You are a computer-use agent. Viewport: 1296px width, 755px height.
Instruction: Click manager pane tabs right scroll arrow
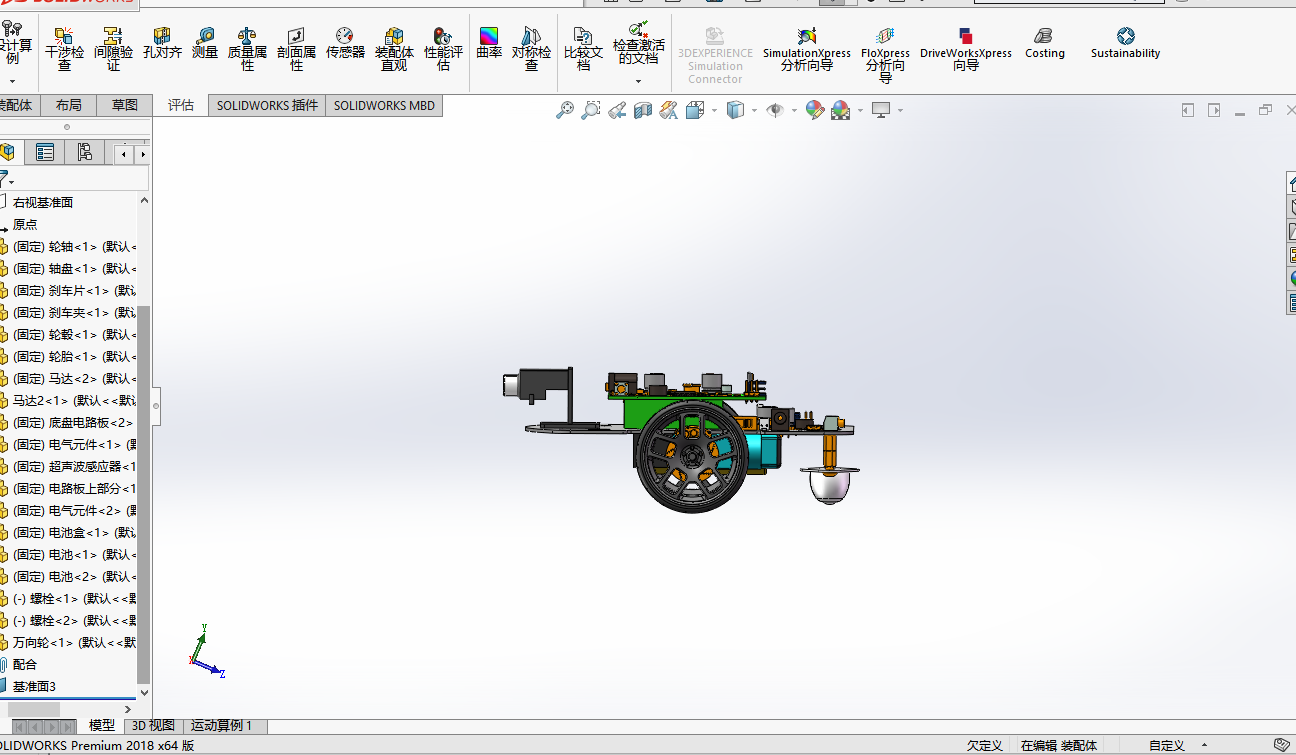pyautogui.click(x=143, y=154)
